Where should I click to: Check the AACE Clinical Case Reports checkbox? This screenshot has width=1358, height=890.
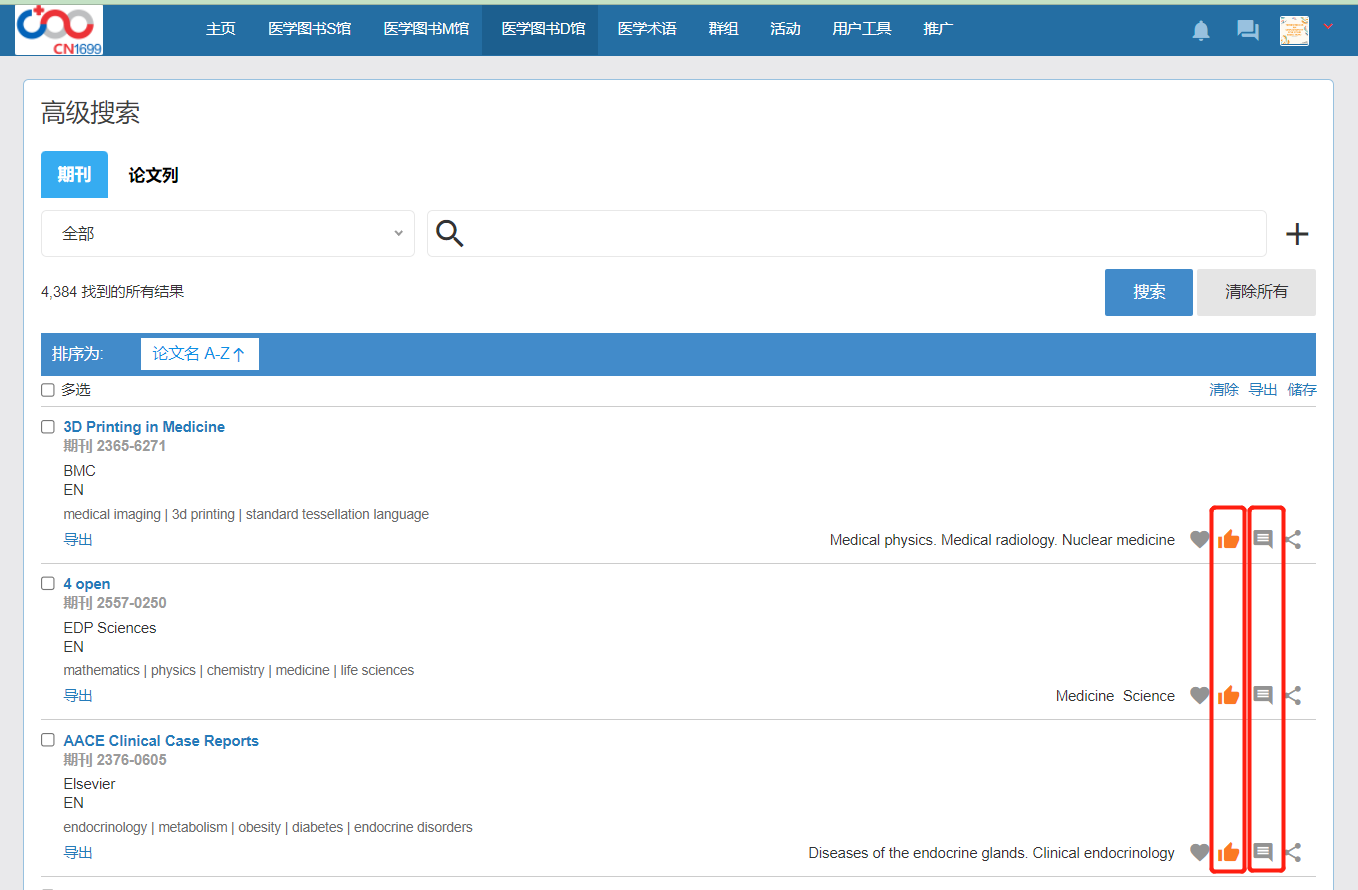point(48,740)
